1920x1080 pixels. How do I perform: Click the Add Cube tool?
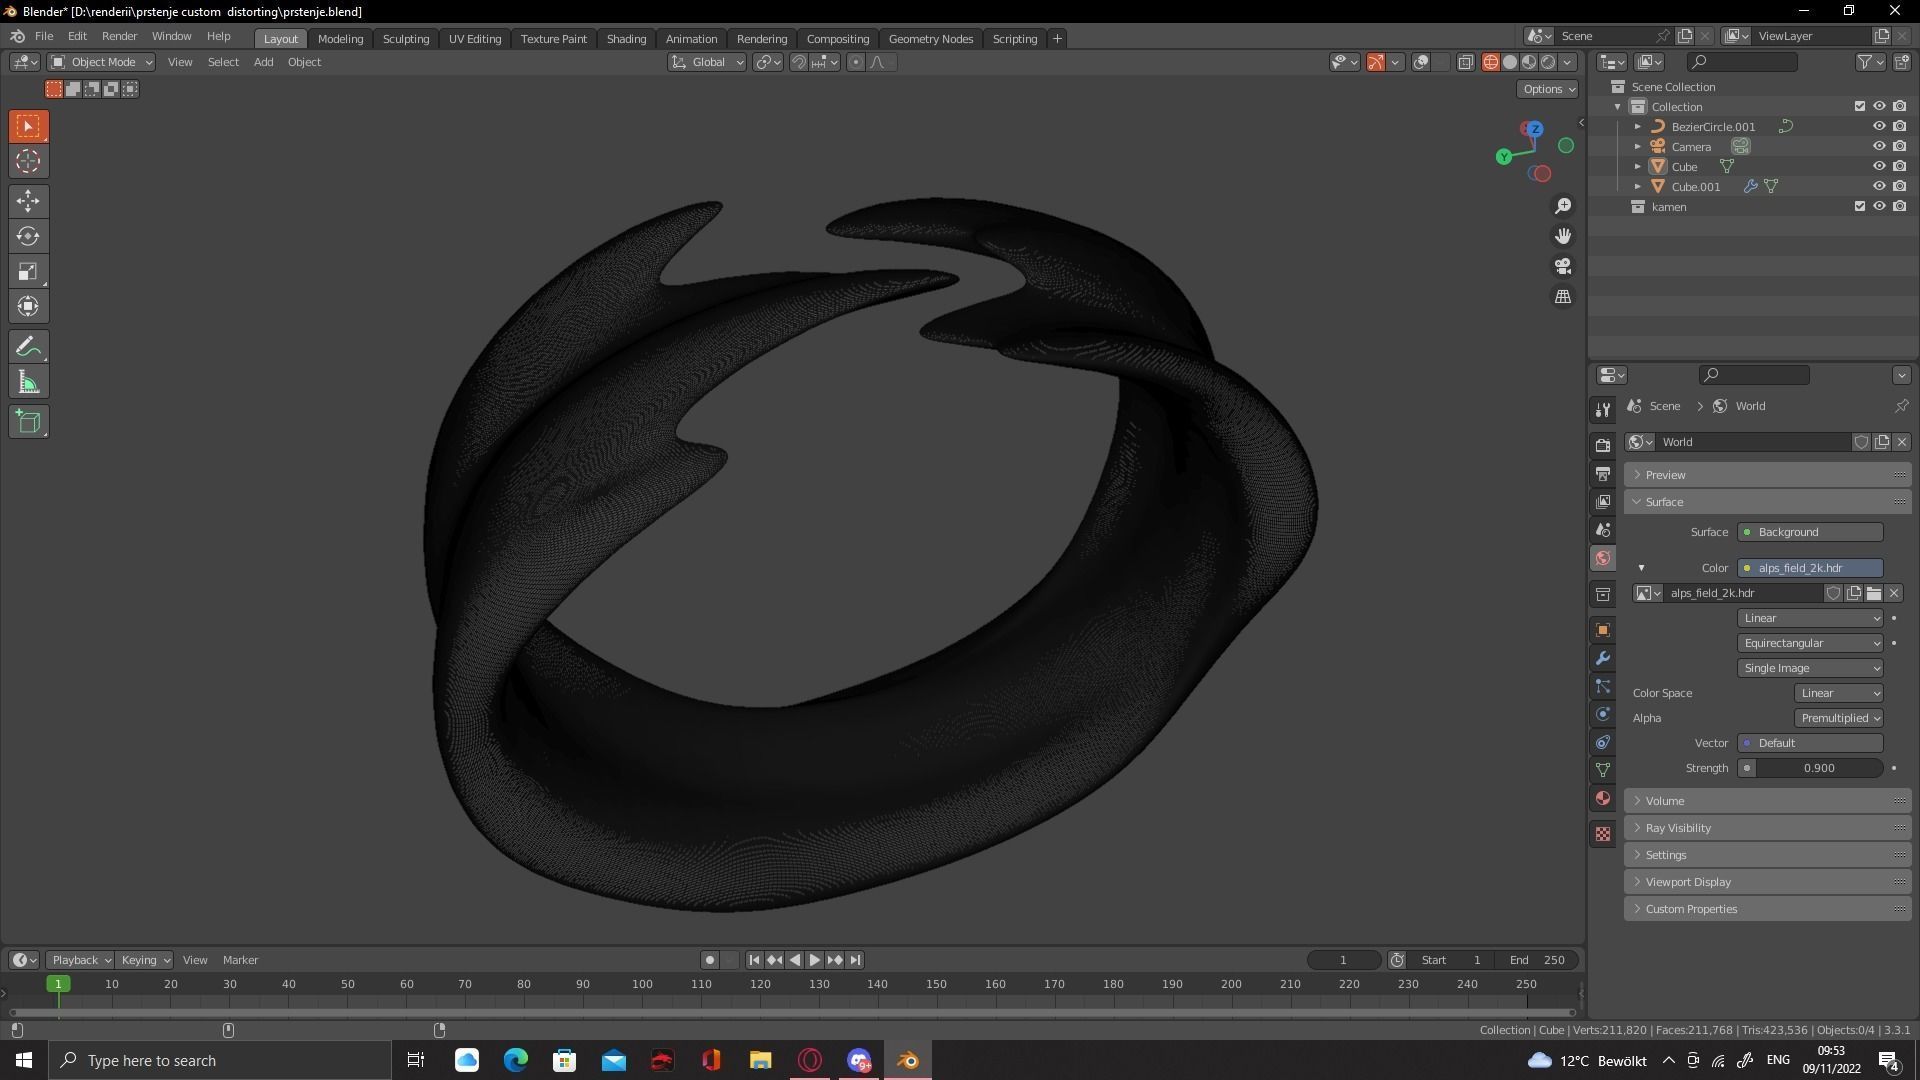pyautogui.click(x=28, y=421)
